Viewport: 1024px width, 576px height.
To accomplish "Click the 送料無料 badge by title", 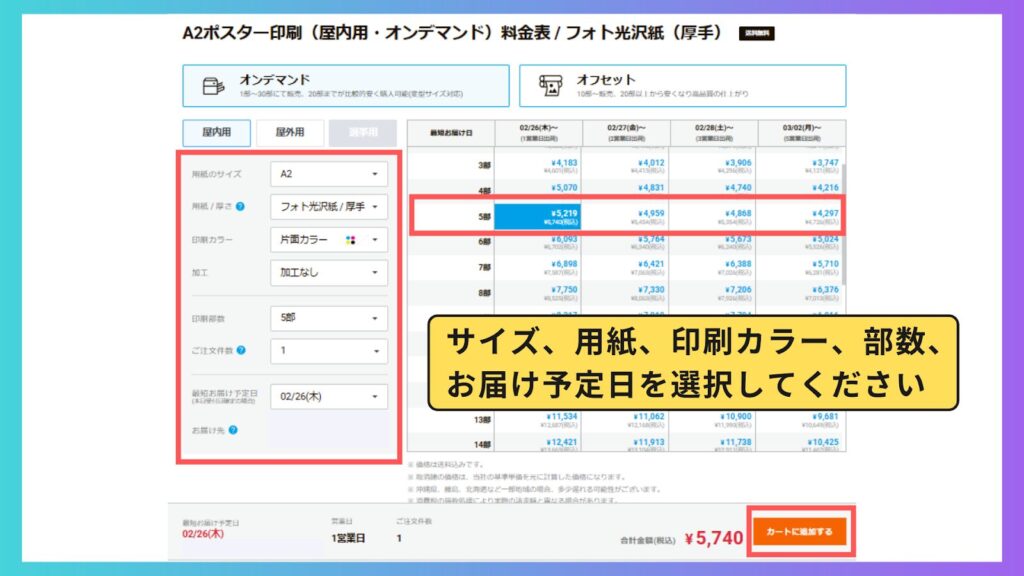I will coord(757,33).
